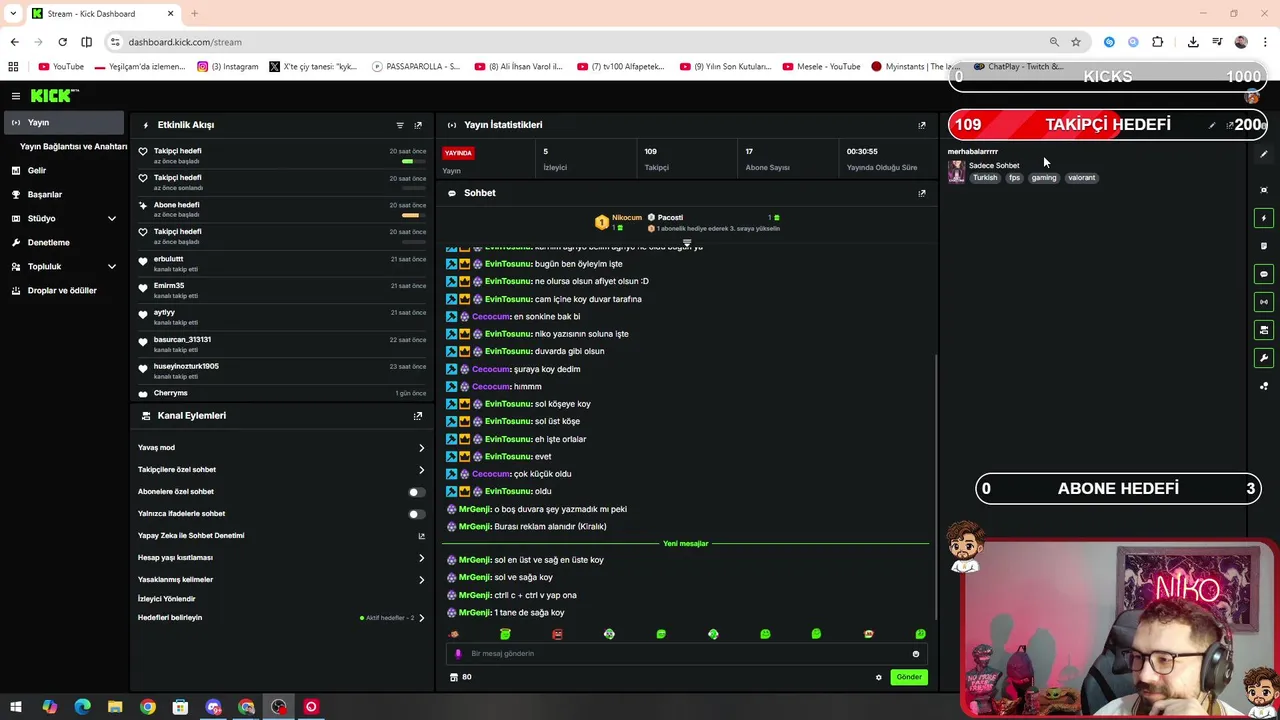The height and width of the screenshot is (720, 1280).
Task: Open Windows Start menu
Action: pos(16,707)
